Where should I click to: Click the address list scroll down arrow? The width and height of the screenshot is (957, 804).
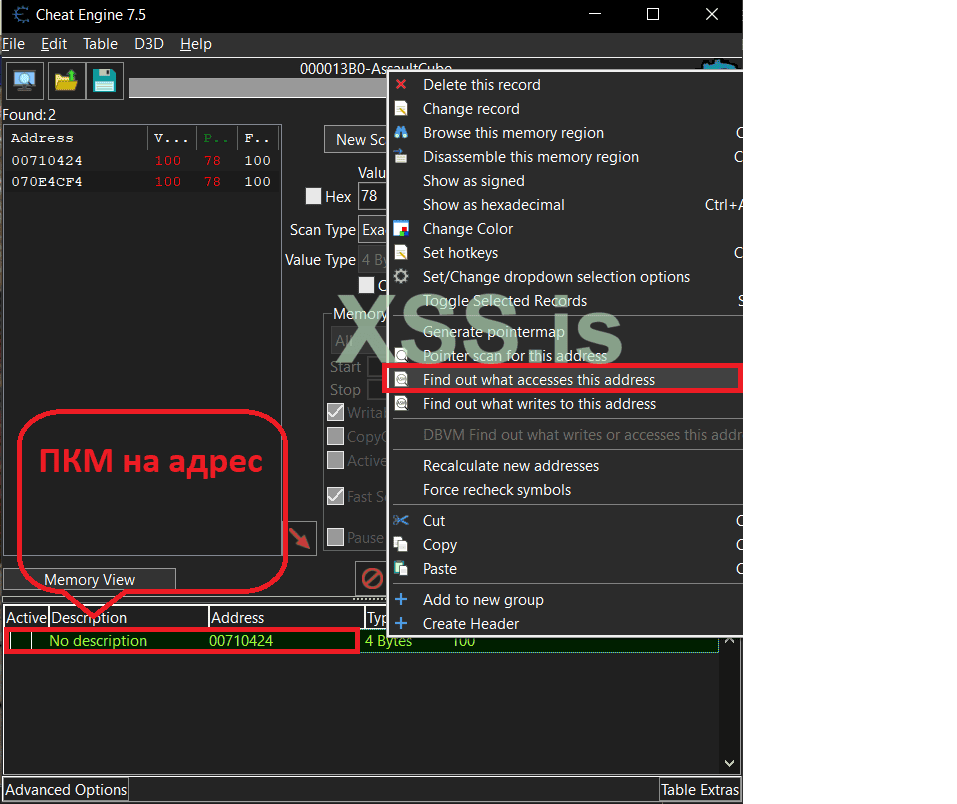click(x=729, y=763)
